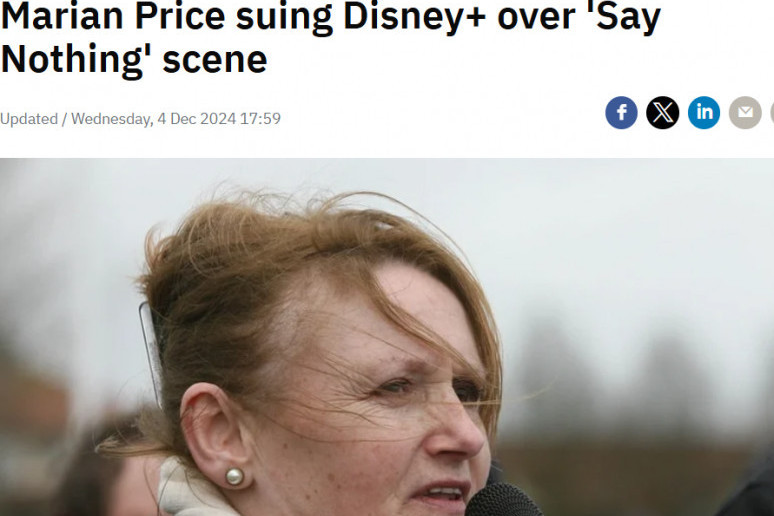Click 'Marian Price' in the headline
The width and height of the screenshot is (774, 516).
113,16
